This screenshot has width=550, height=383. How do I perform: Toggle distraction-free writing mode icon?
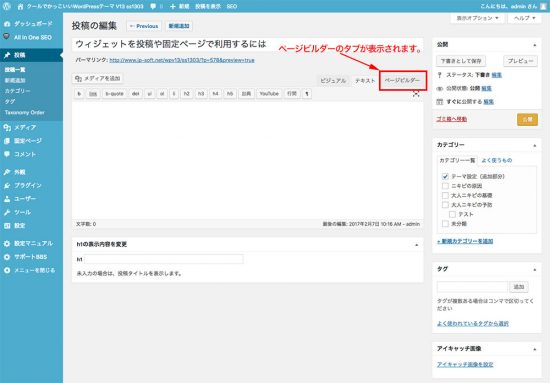416,94
